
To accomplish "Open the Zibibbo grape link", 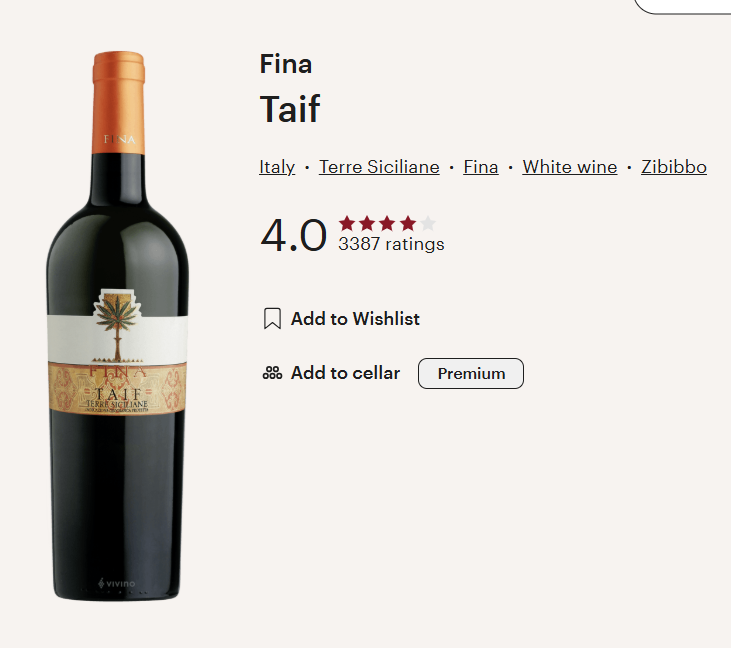I will pos(674,167).
